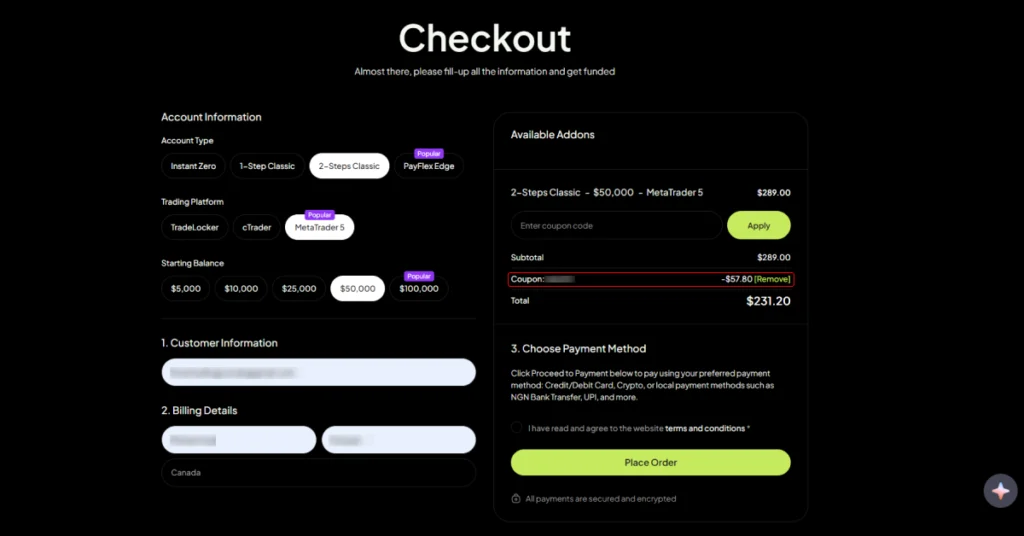Viewport: 1024px width, 536px height.
Task: Select the $10,000 starting balance
Action: 241,289
